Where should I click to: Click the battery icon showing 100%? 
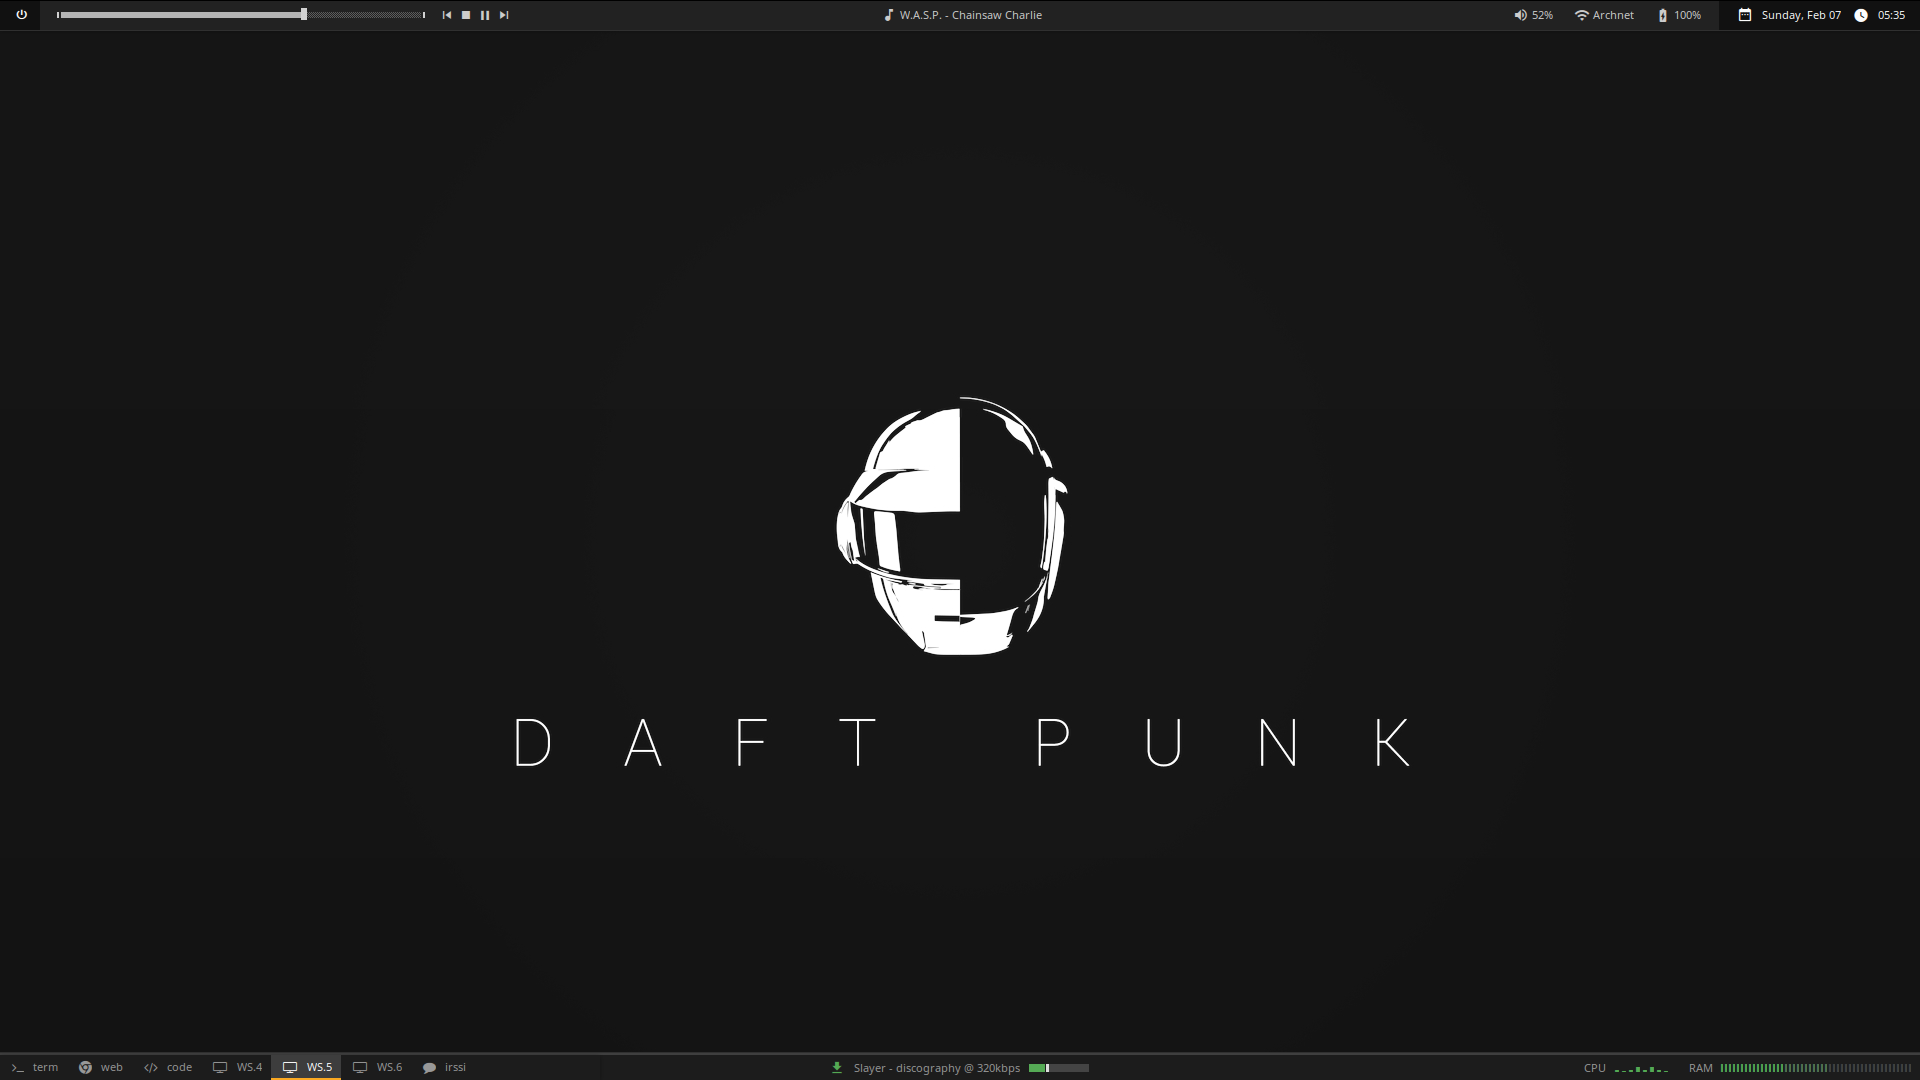(x=1663, y=15)
